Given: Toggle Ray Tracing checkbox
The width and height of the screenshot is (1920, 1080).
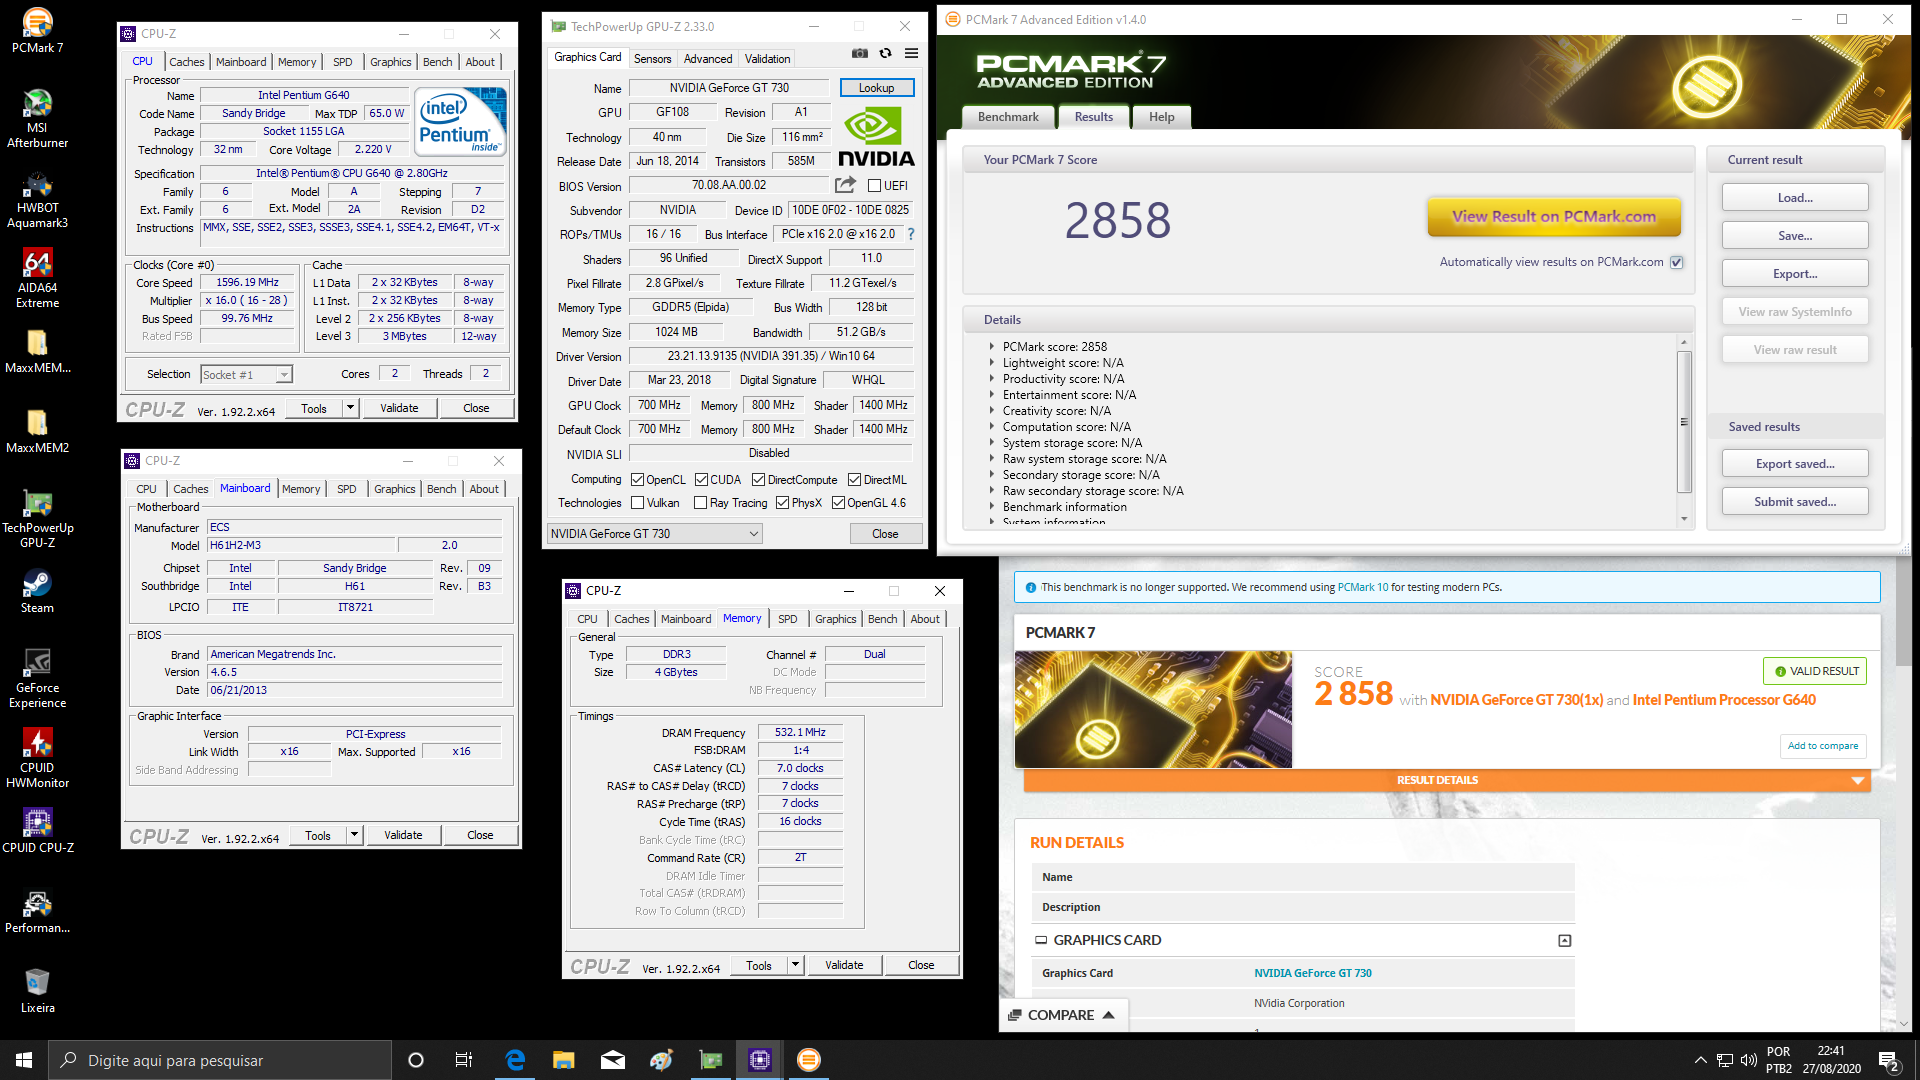Looking at the screenshot, I should click(700, 503).
